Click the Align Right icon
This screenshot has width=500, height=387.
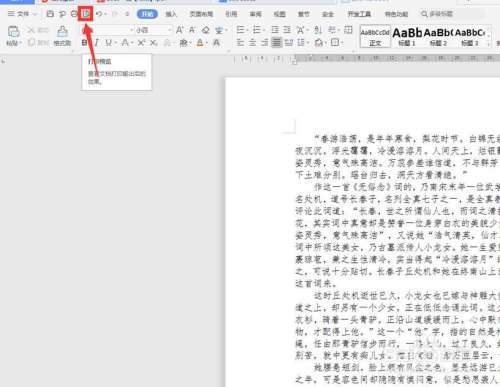click(x=265, y=43)
